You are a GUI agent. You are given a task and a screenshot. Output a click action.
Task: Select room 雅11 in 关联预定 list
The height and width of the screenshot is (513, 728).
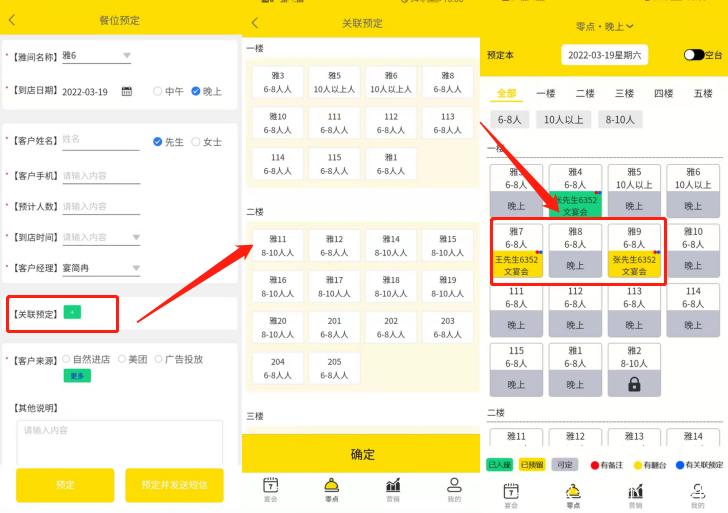click(x=278, y=246)
